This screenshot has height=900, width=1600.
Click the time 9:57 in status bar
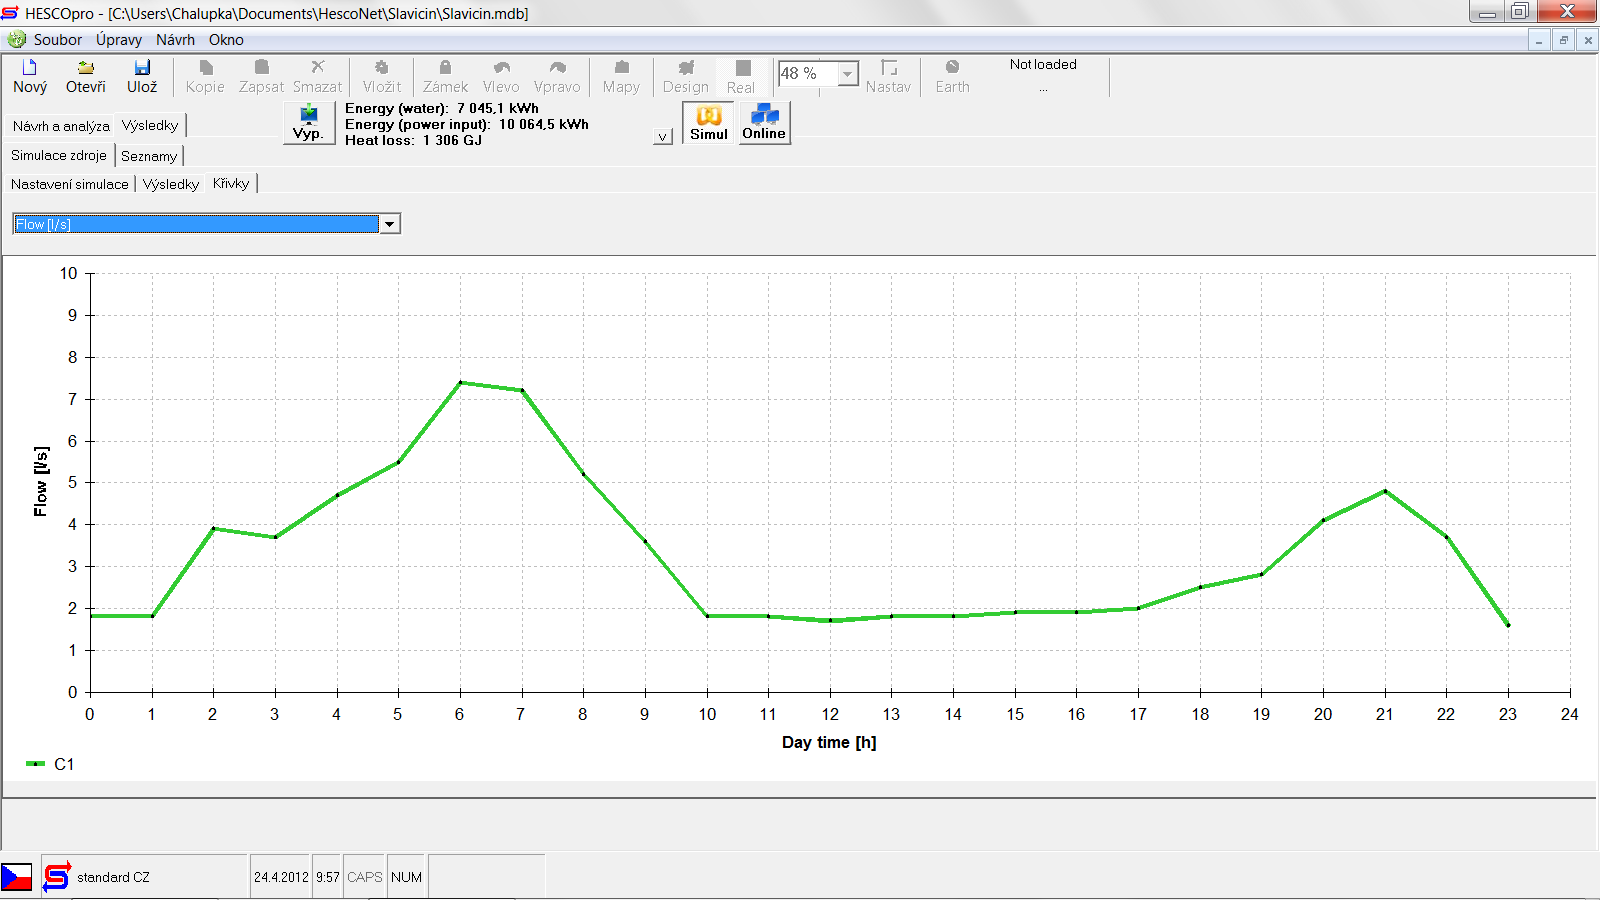click(x=328, y=877)
